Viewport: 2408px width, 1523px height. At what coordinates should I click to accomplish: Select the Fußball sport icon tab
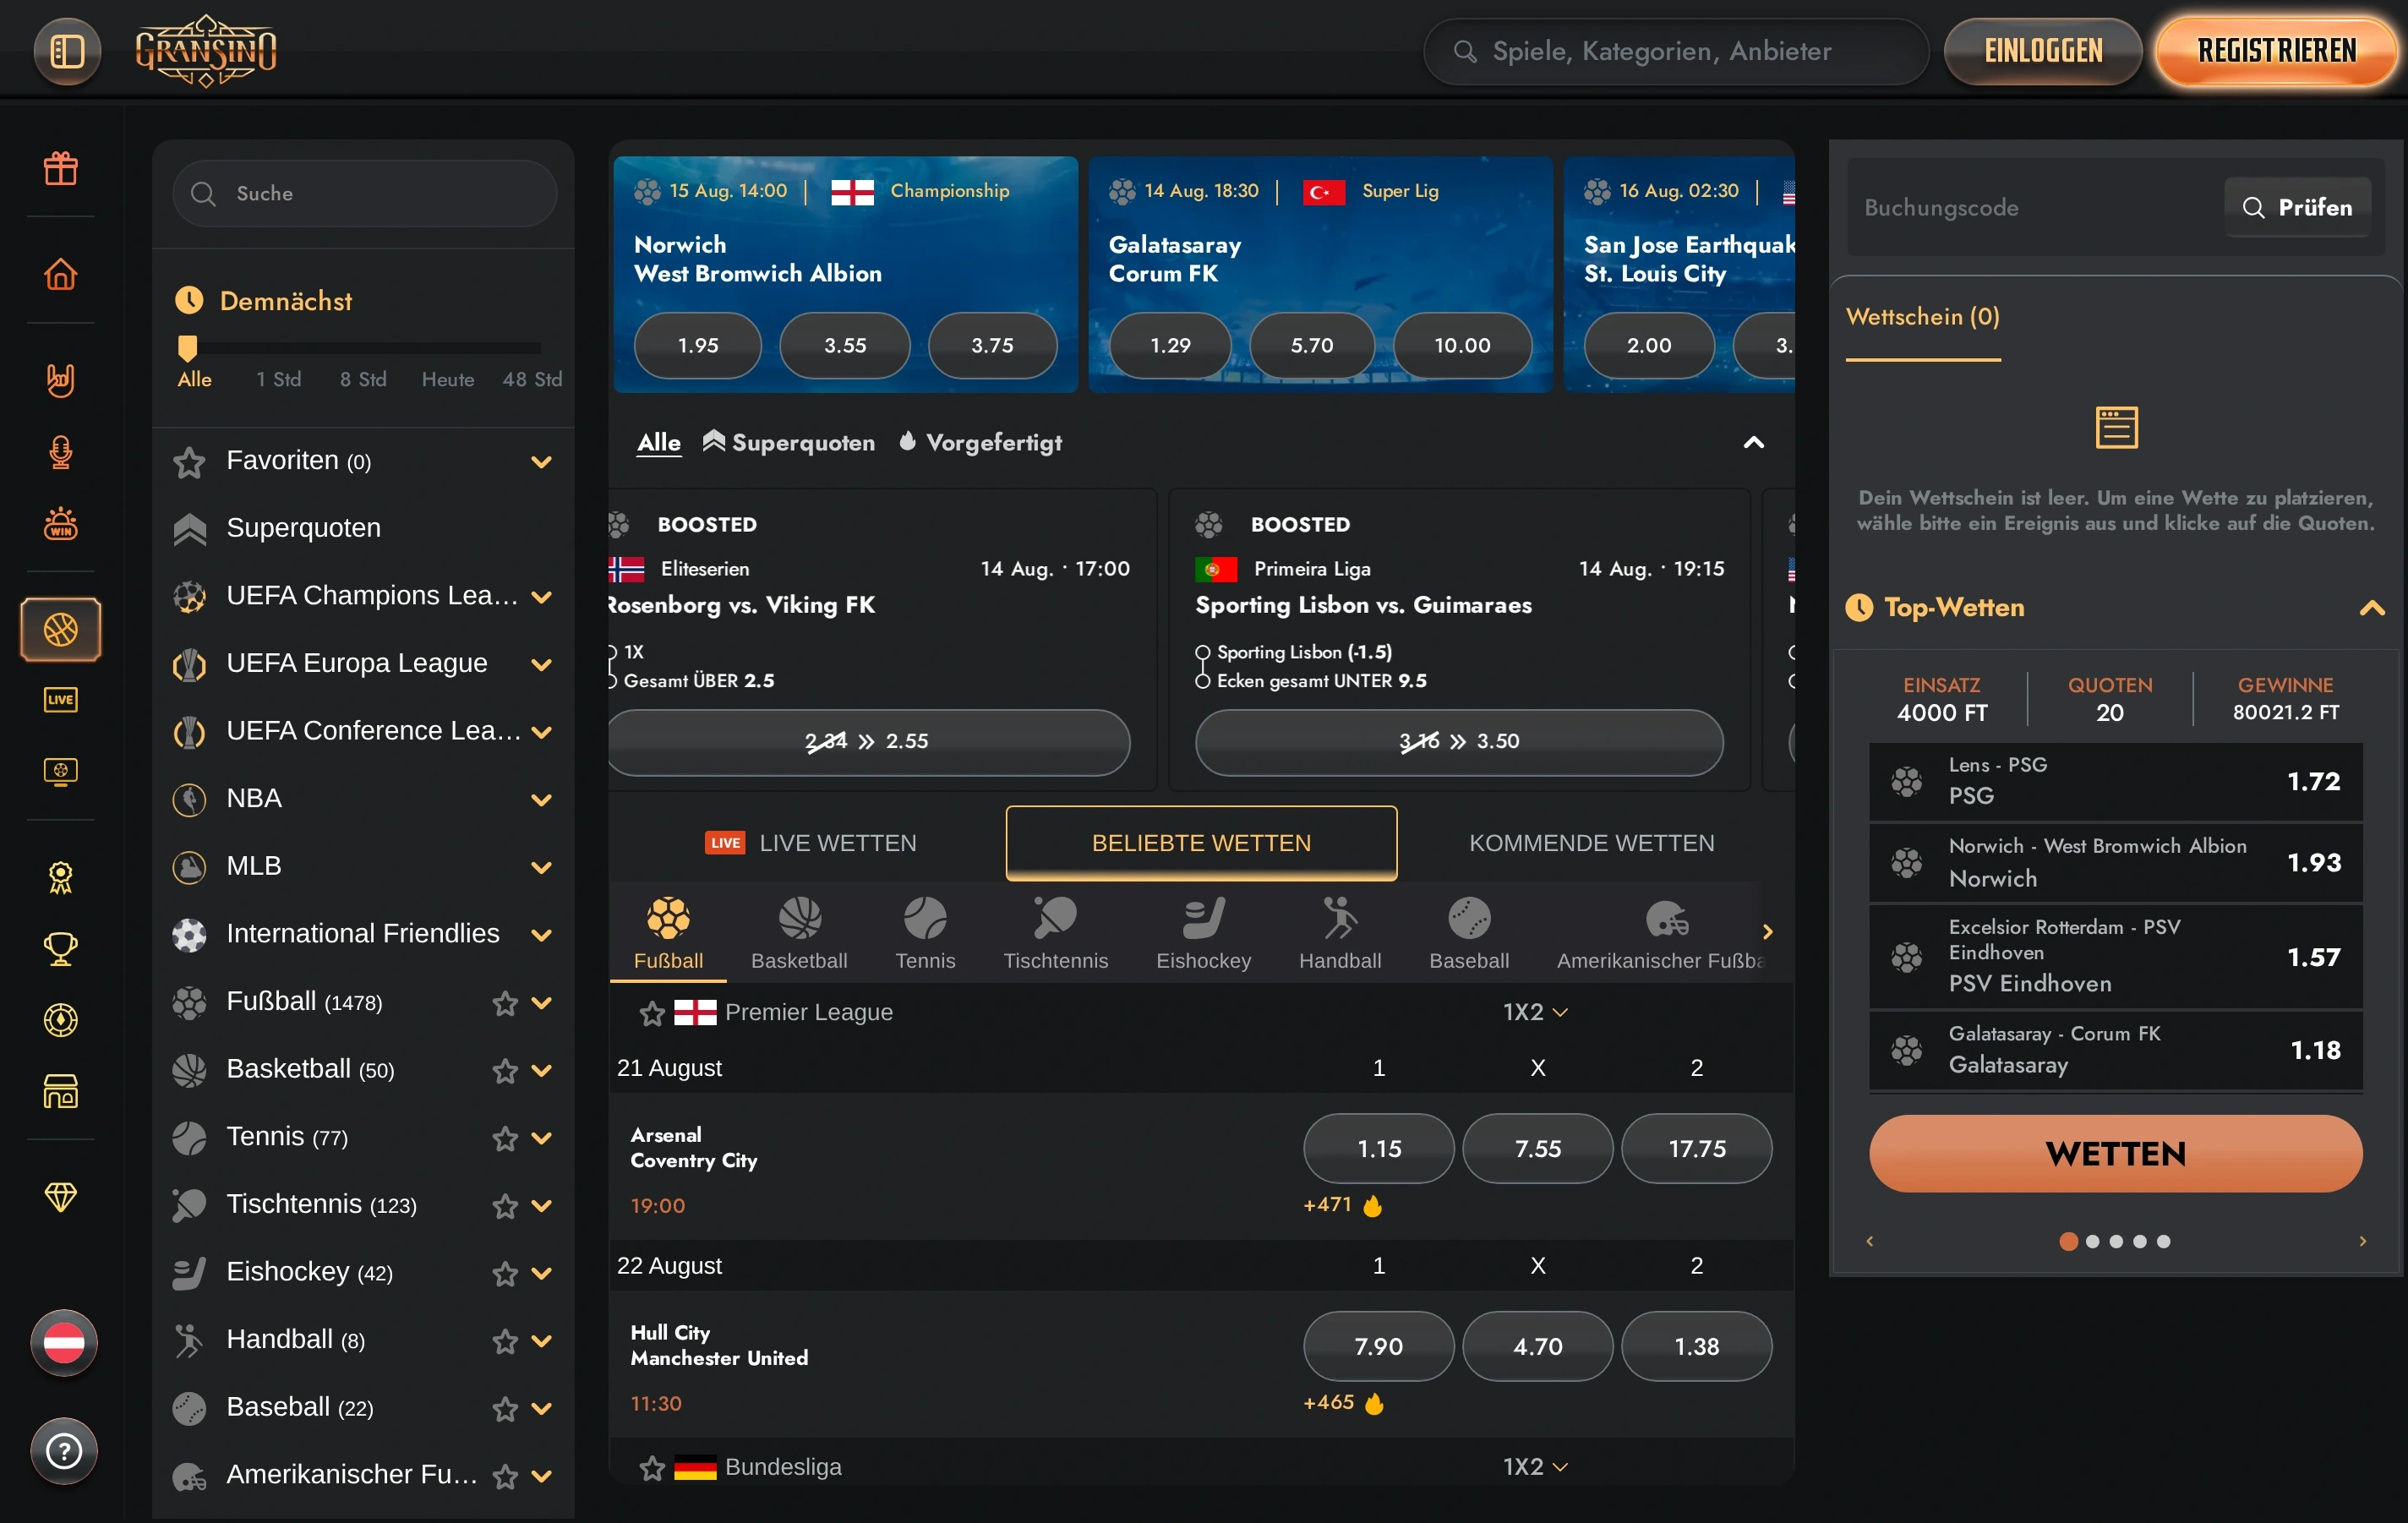pyautogui.click(x=668, y=933)
